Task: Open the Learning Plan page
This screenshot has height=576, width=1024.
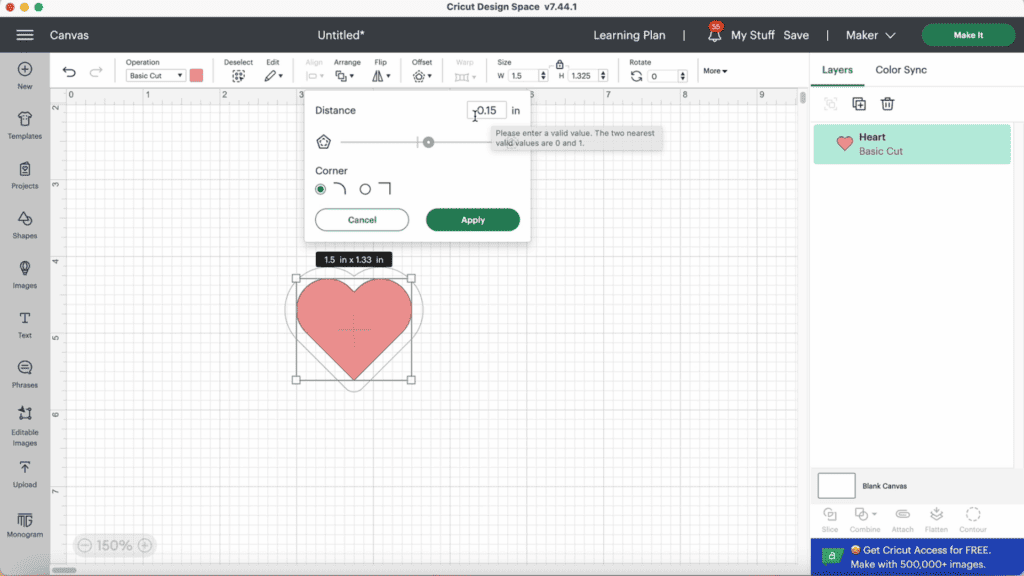Action: (630, 35)
